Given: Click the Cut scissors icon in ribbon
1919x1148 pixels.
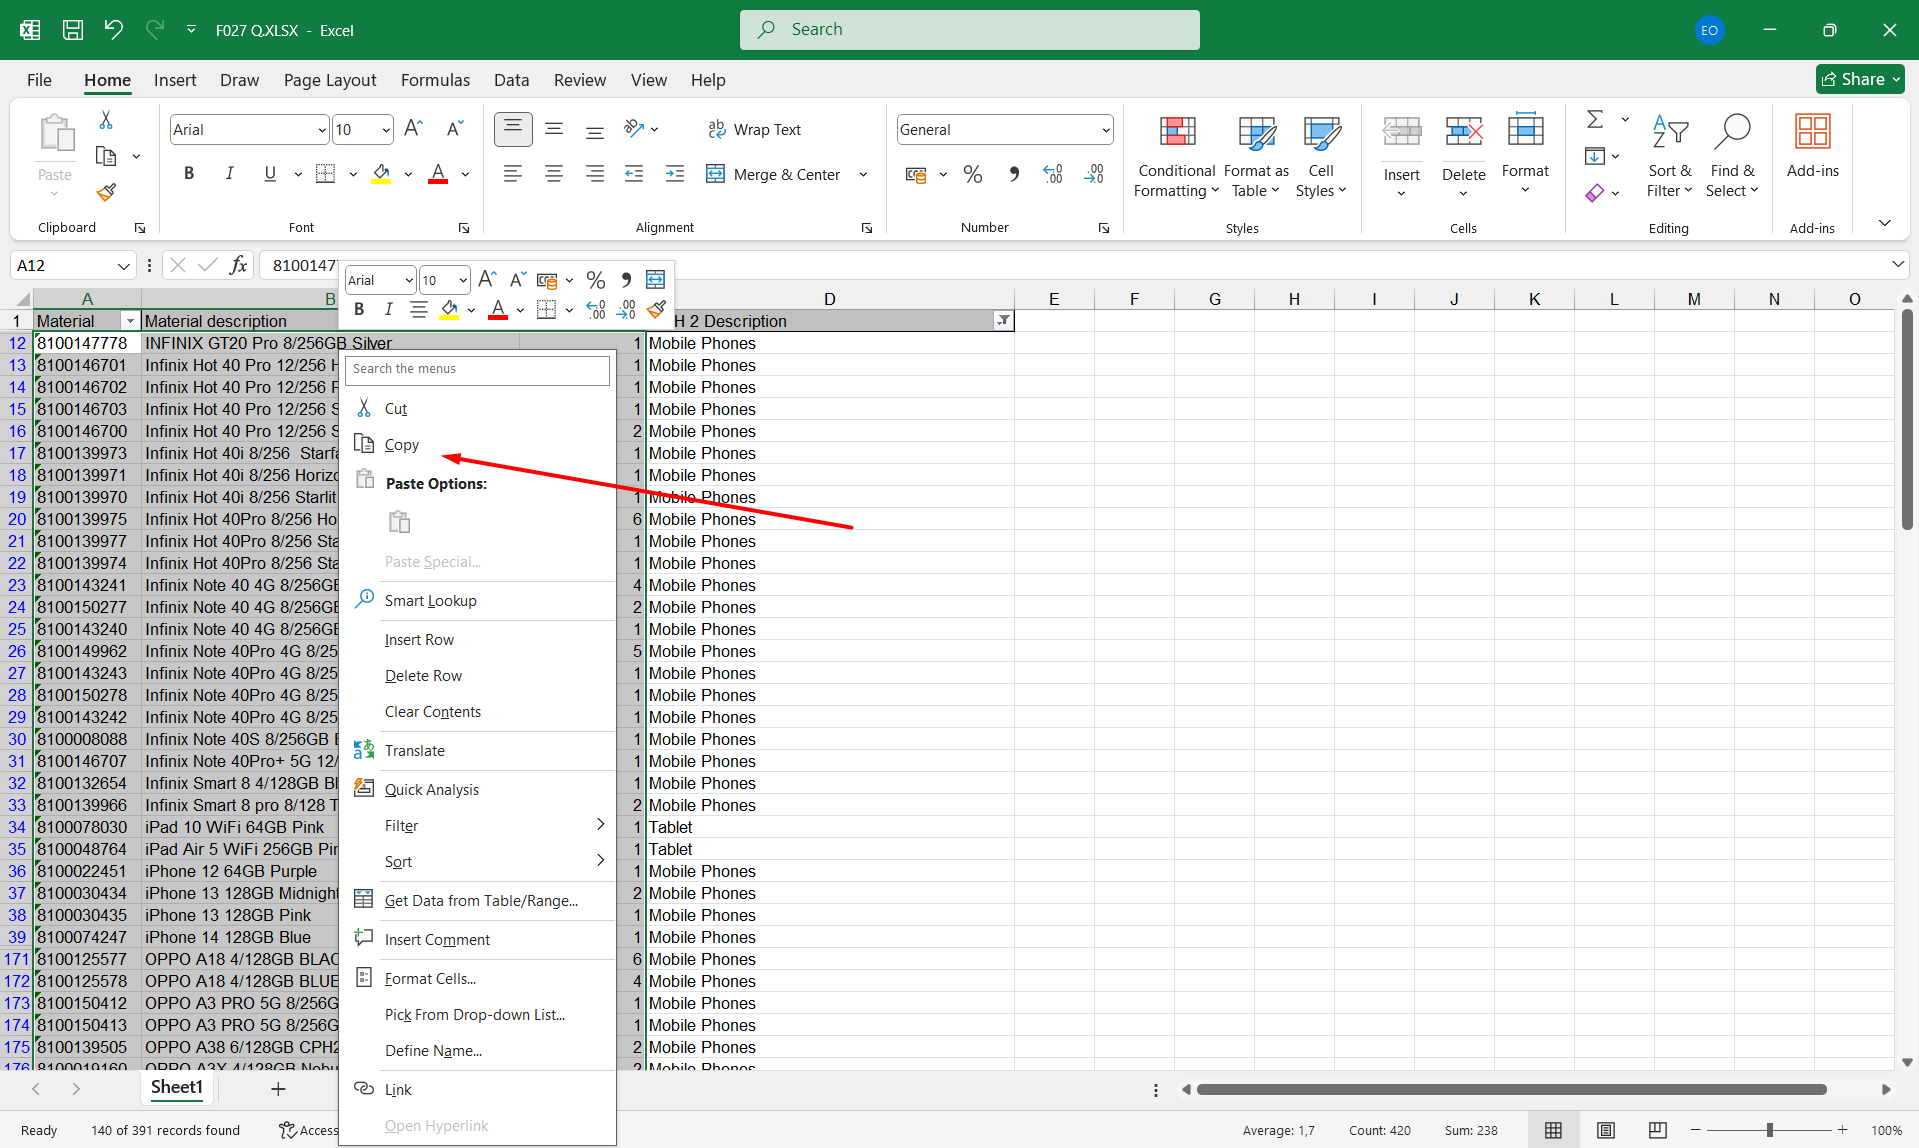Looking at the screenshot, I should [106, 120].
